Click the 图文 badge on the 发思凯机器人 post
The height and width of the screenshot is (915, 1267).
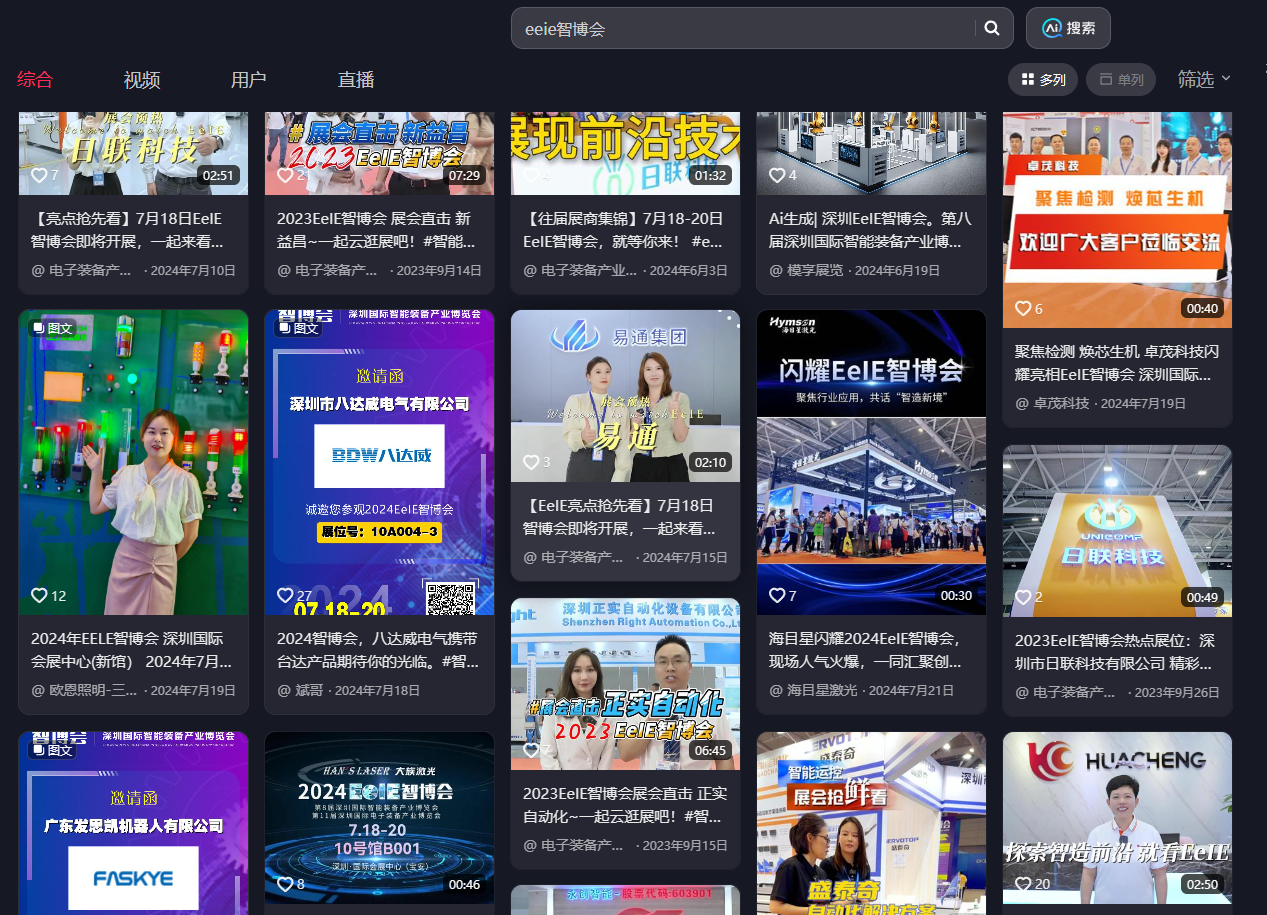click(52, 749)
